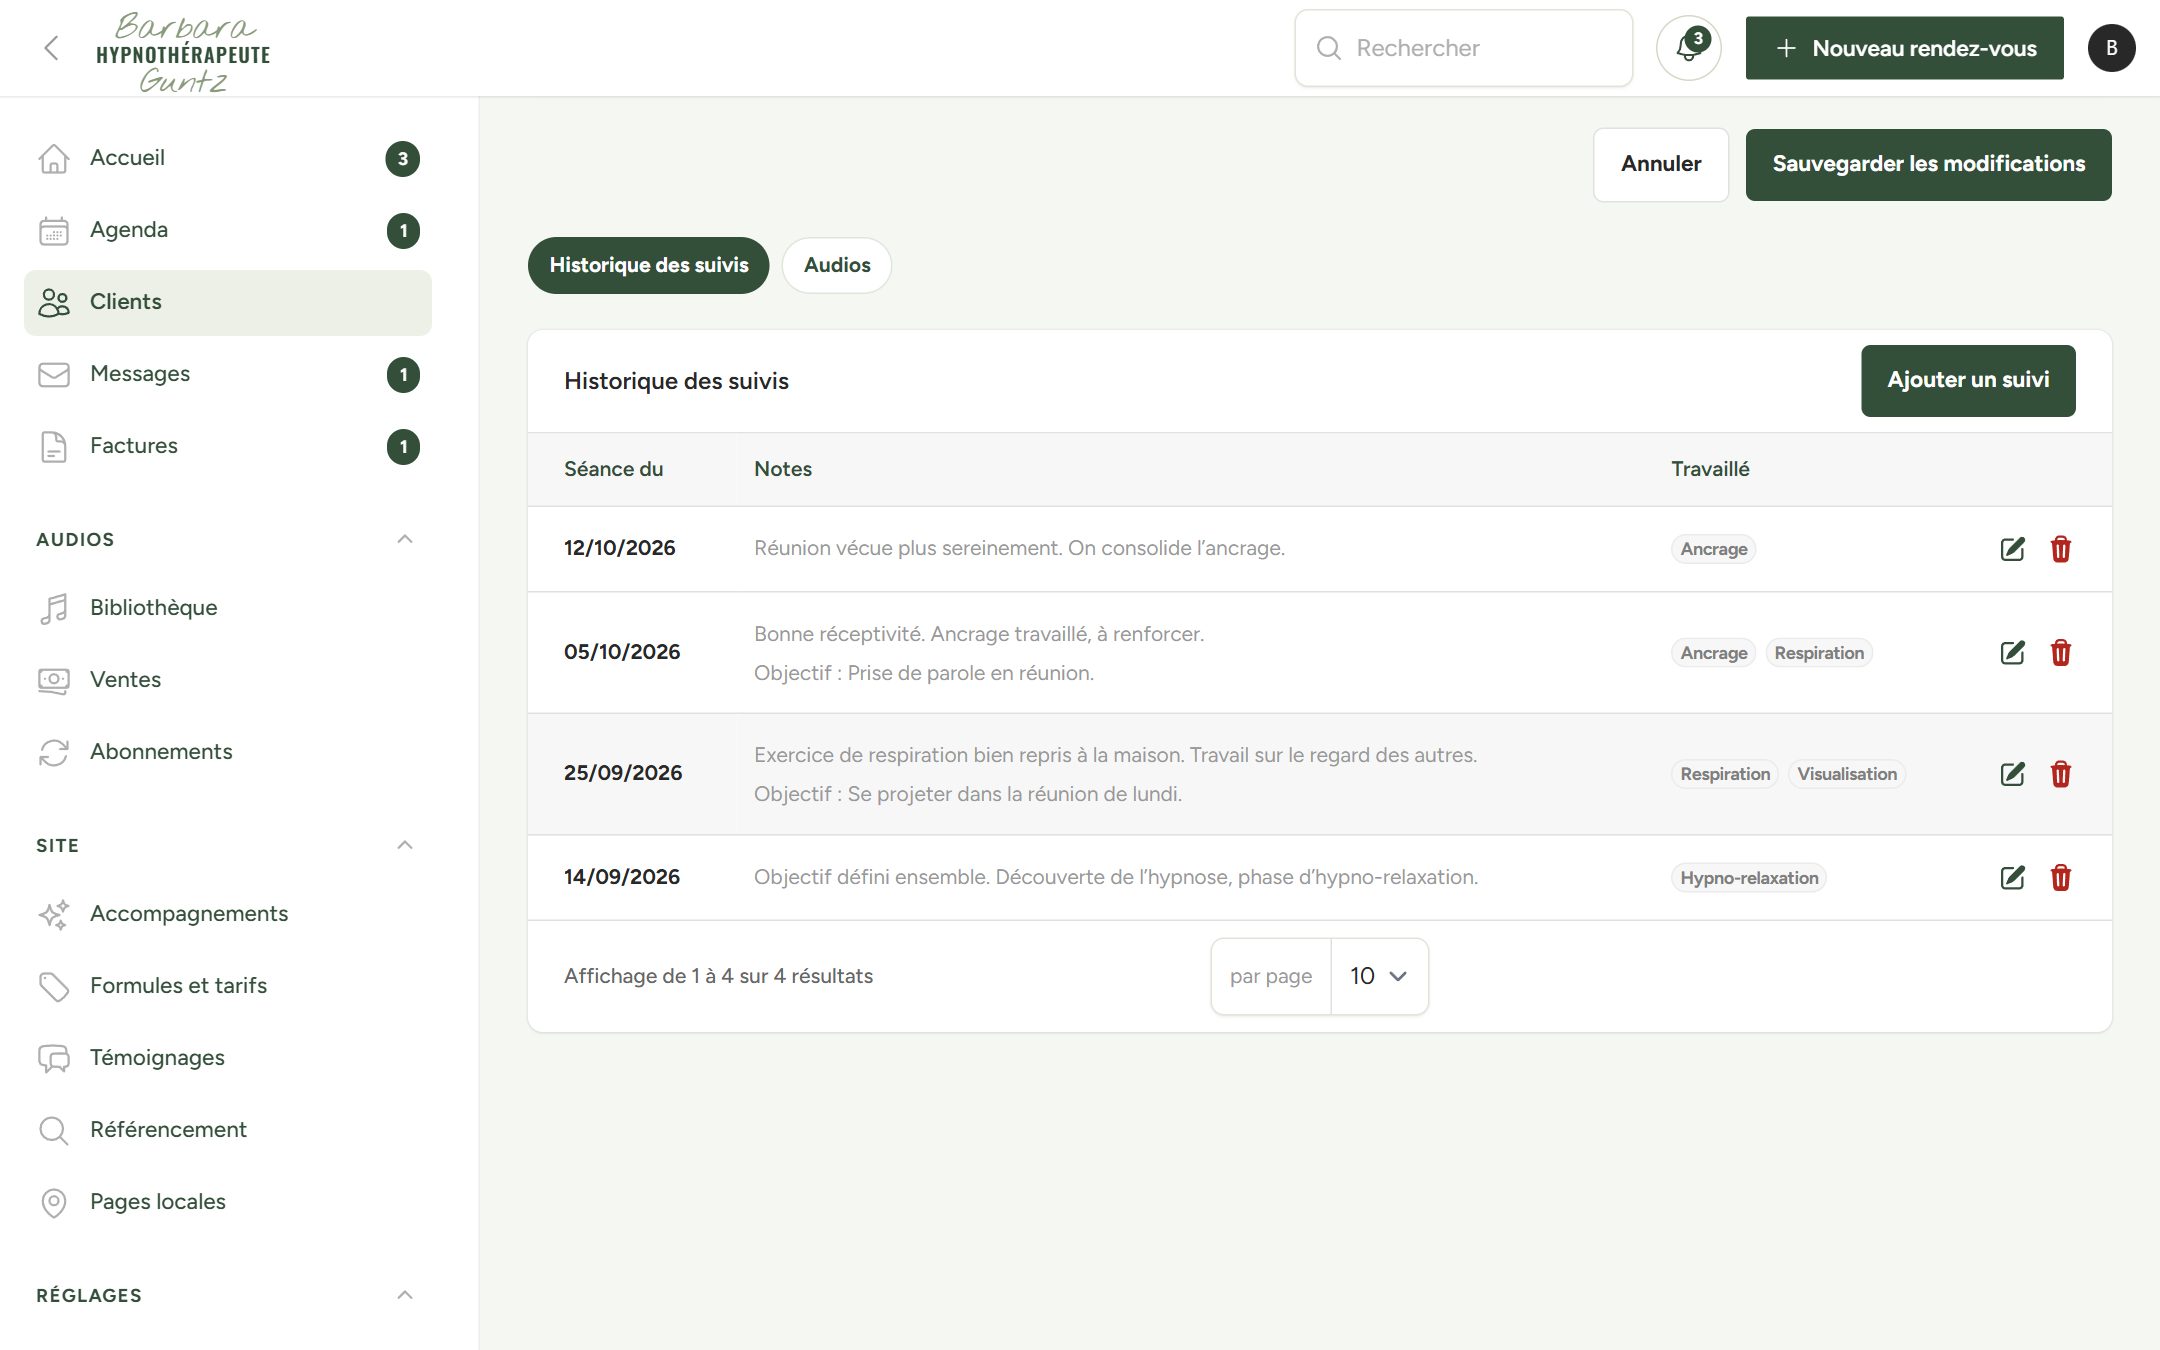Click the Respiration tag in 05/10/2026 row

tap(1819, 653)
